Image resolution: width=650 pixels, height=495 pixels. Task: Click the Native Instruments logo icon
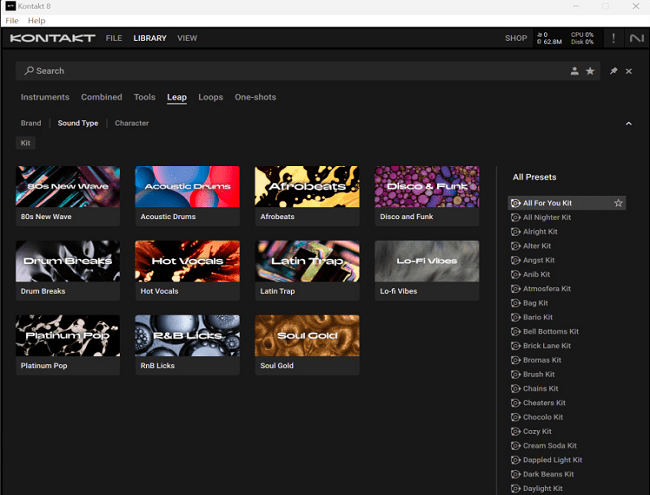pos(637,39)
